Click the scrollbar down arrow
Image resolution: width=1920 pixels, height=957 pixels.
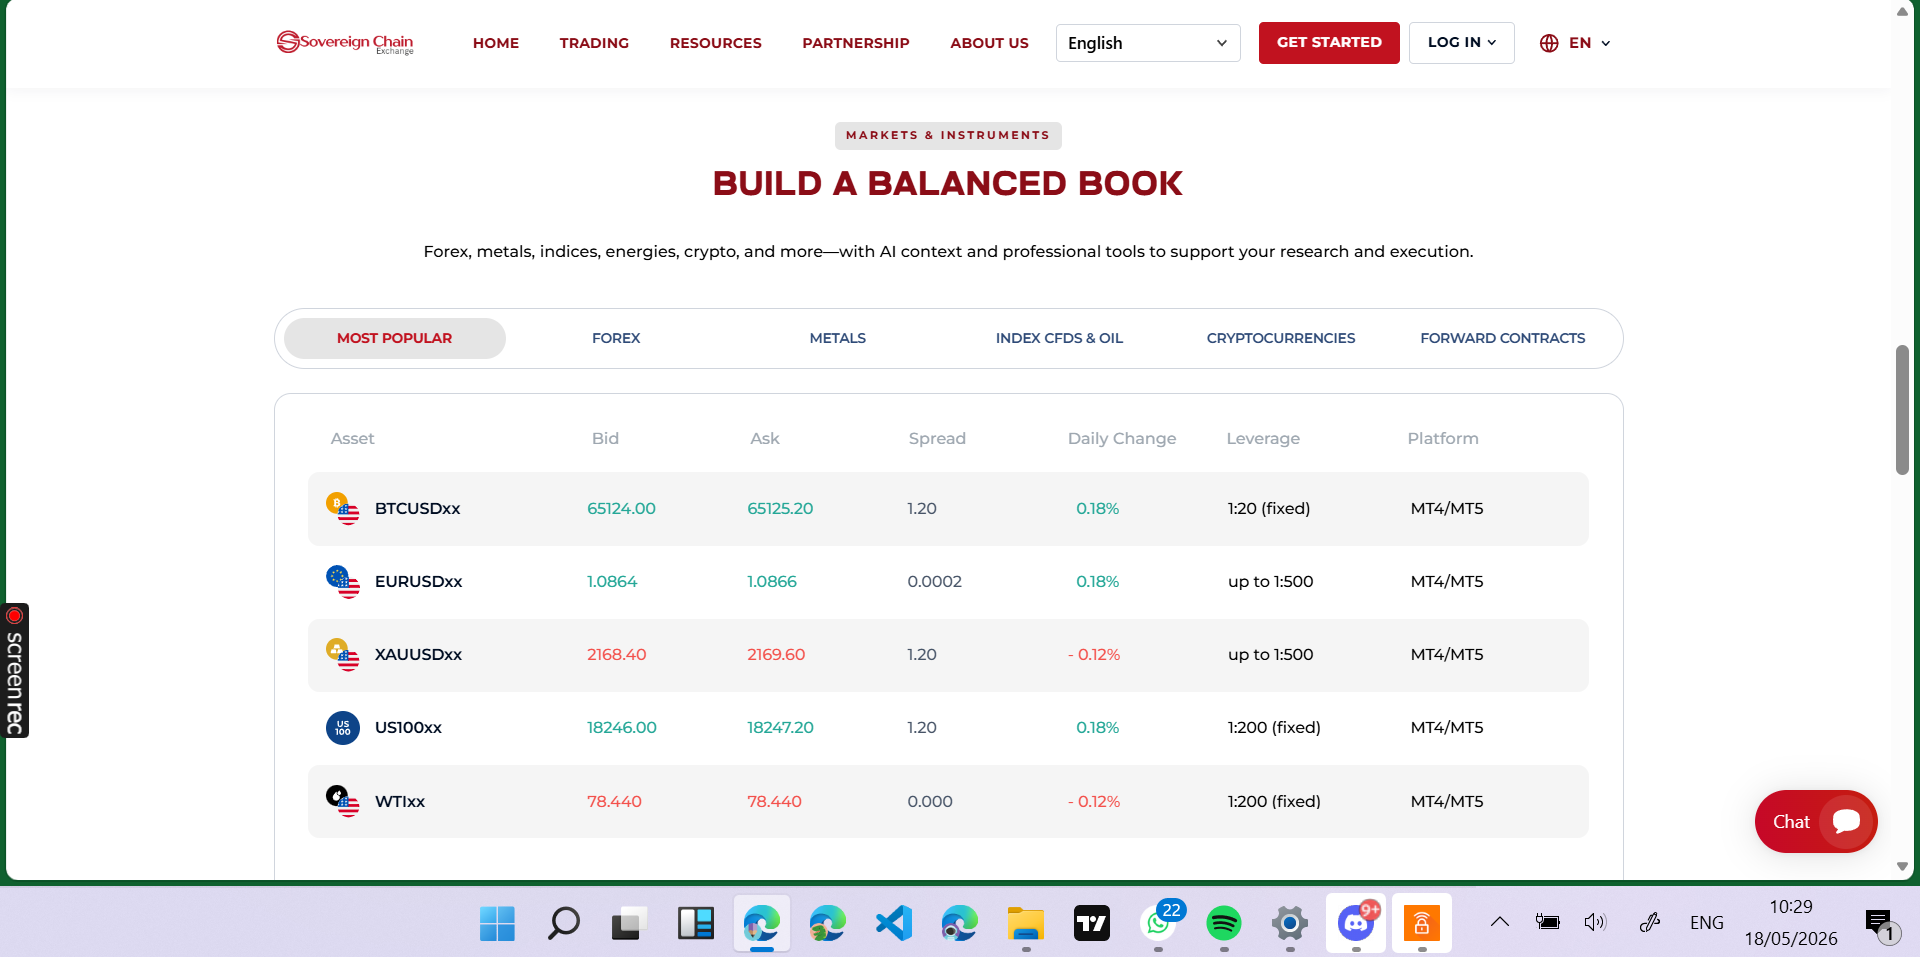click(1902, 867)
